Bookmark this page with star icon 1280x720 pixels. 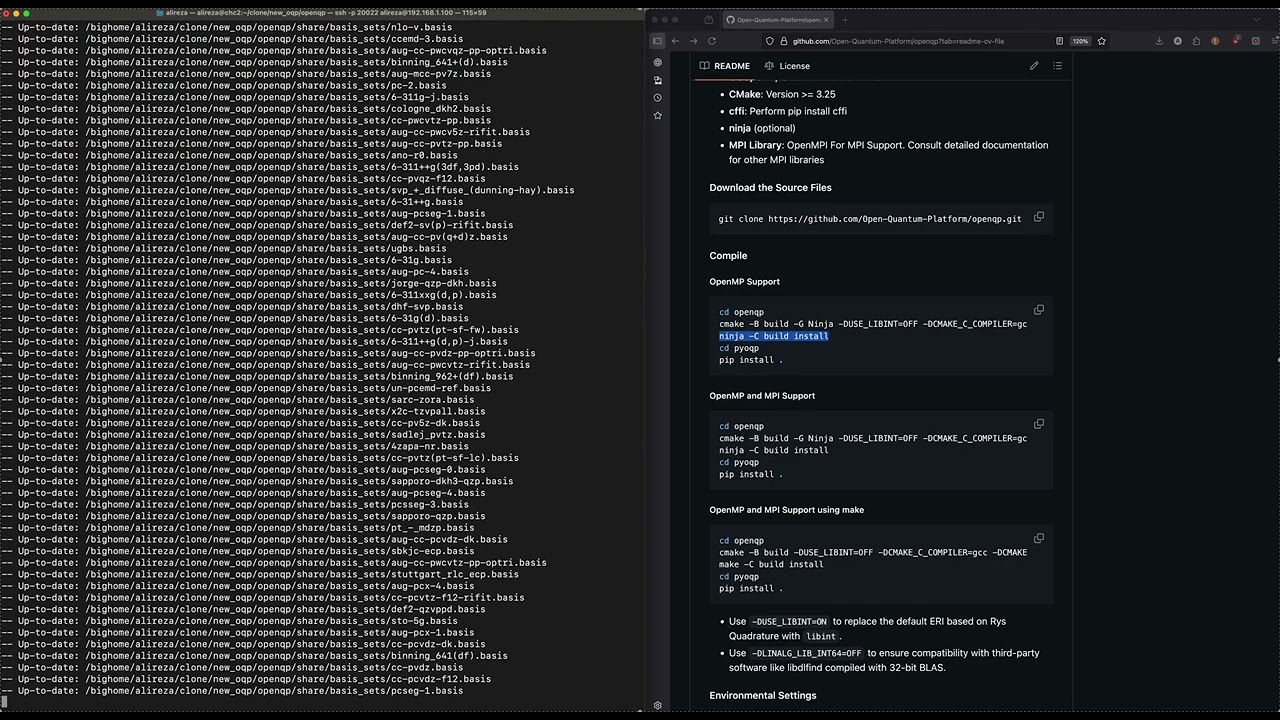click(1102, 41)
